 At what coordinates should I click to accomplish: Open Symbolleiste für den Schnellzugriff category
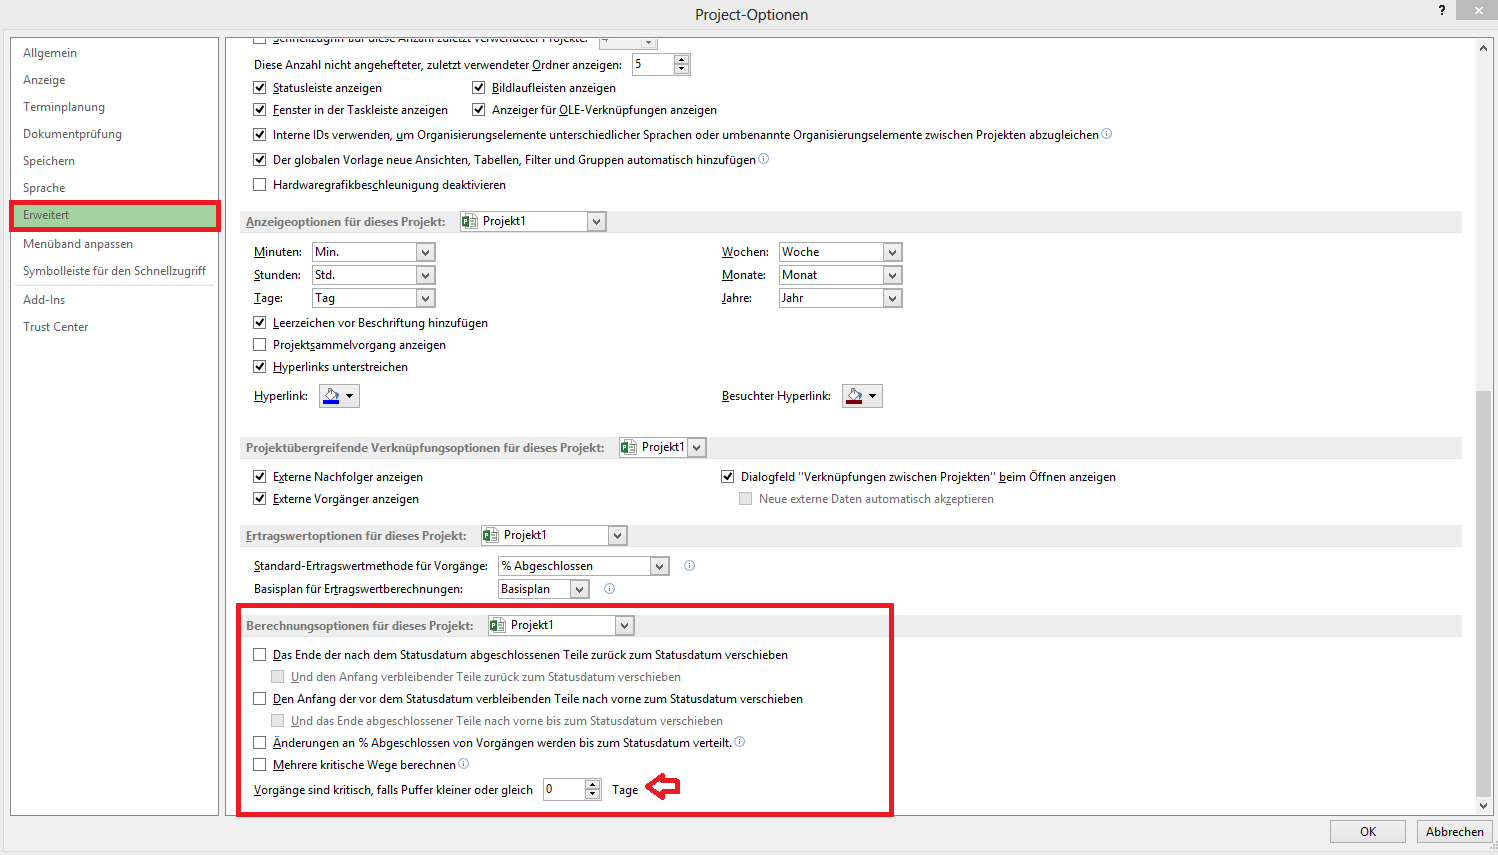point(114,271)
